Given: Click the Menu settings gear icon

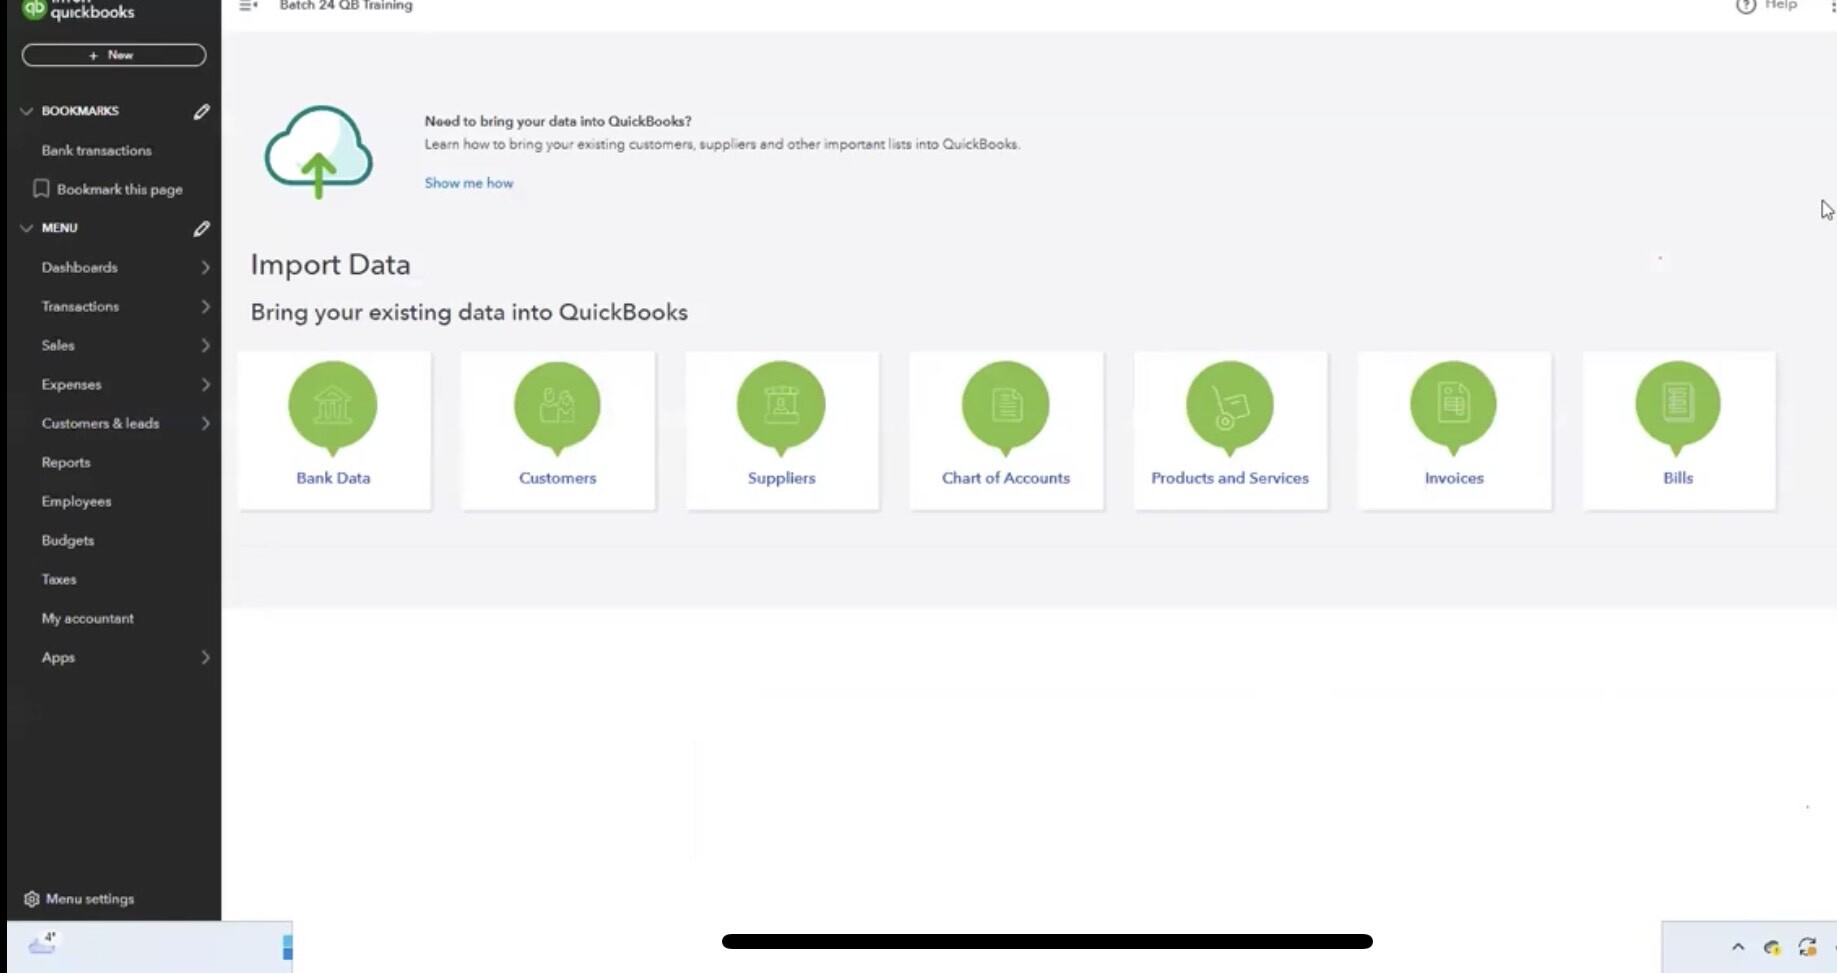Looking at the screenshot, I should coord(32,899).
